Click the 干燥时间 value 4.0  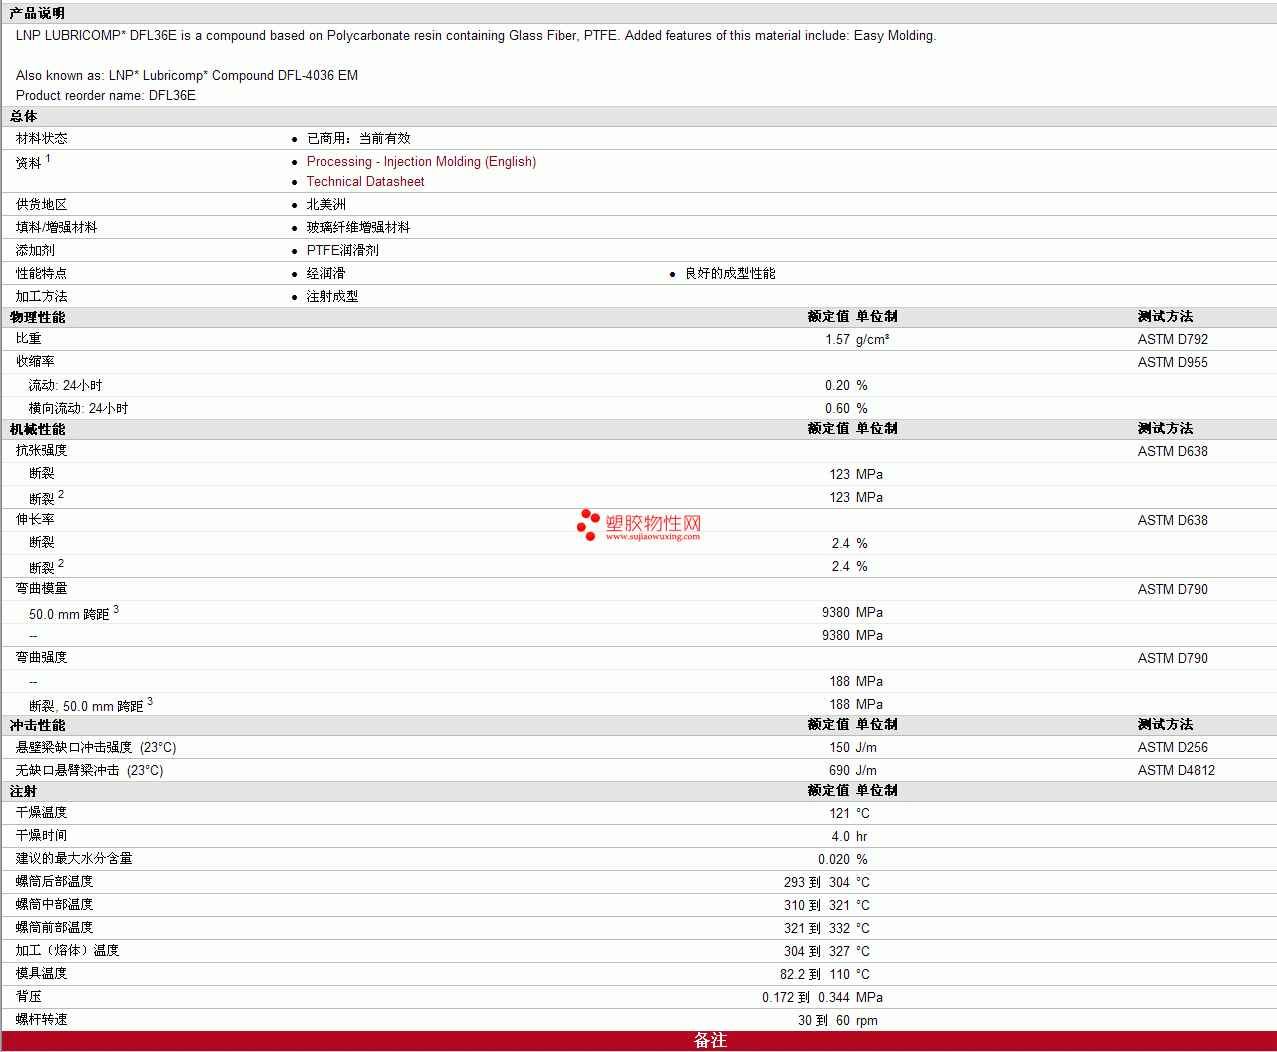(840, 837)
